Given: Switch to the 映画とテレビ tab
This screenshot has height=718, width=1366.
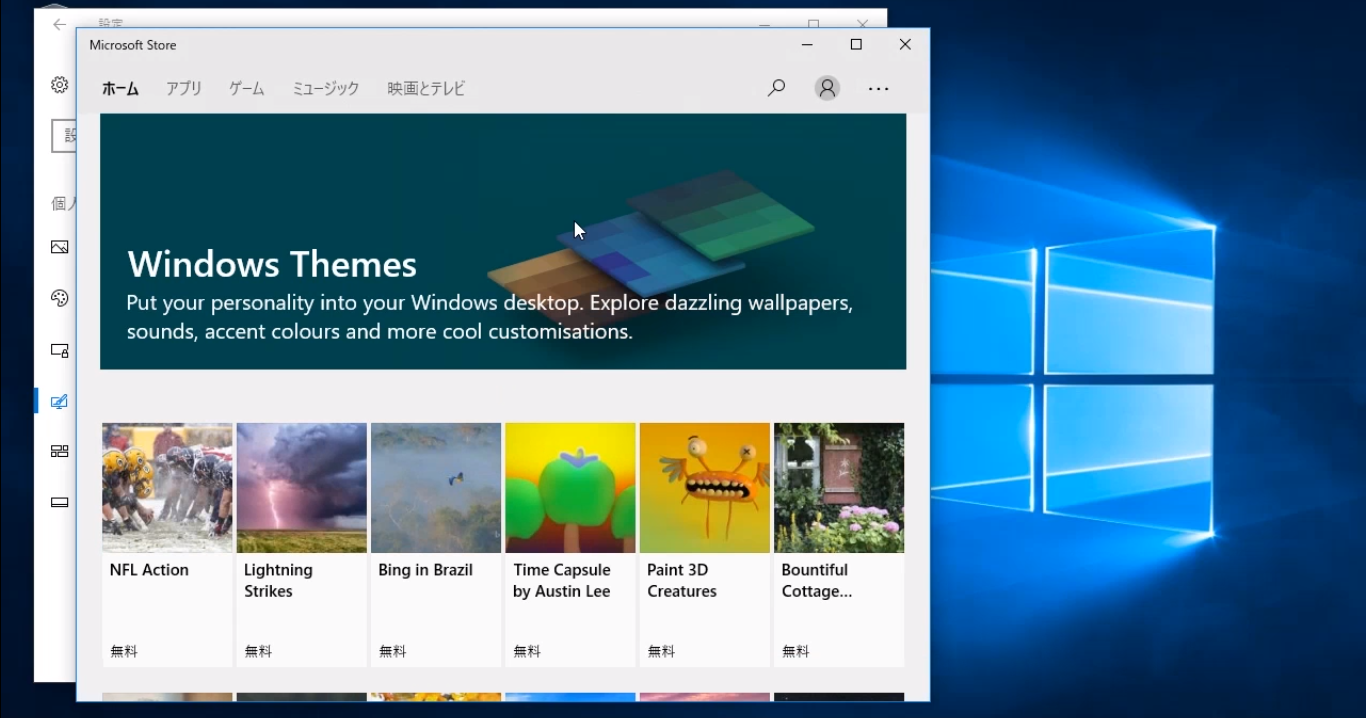Looking at the screenshot, I should pyautogui.click(x=426, y=88).
